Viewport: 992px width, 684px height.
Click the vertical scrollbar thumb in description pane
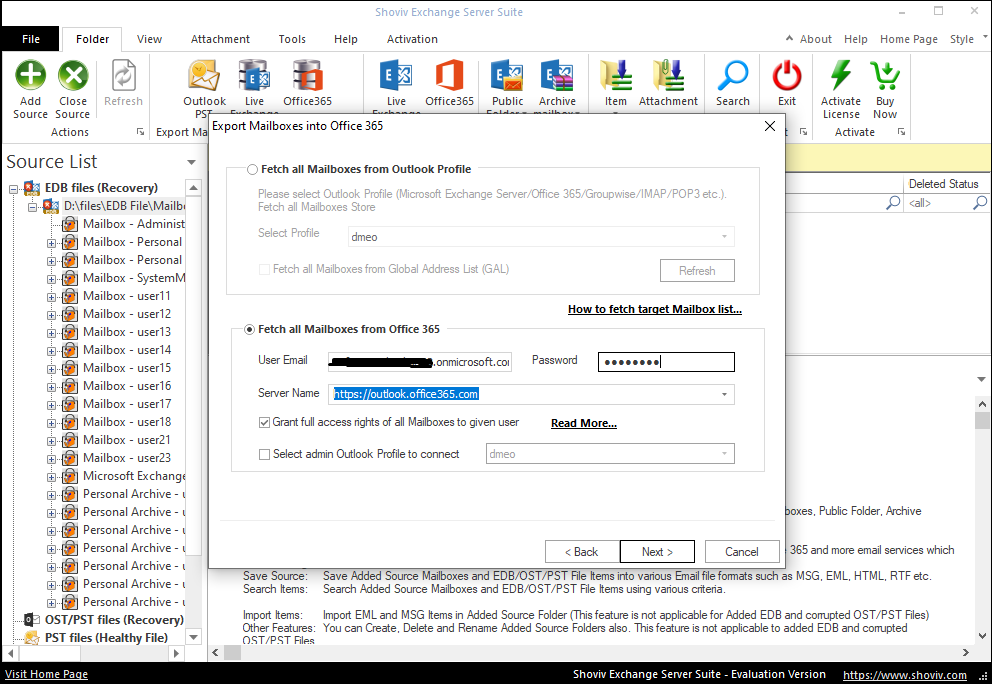click(982, 421)
